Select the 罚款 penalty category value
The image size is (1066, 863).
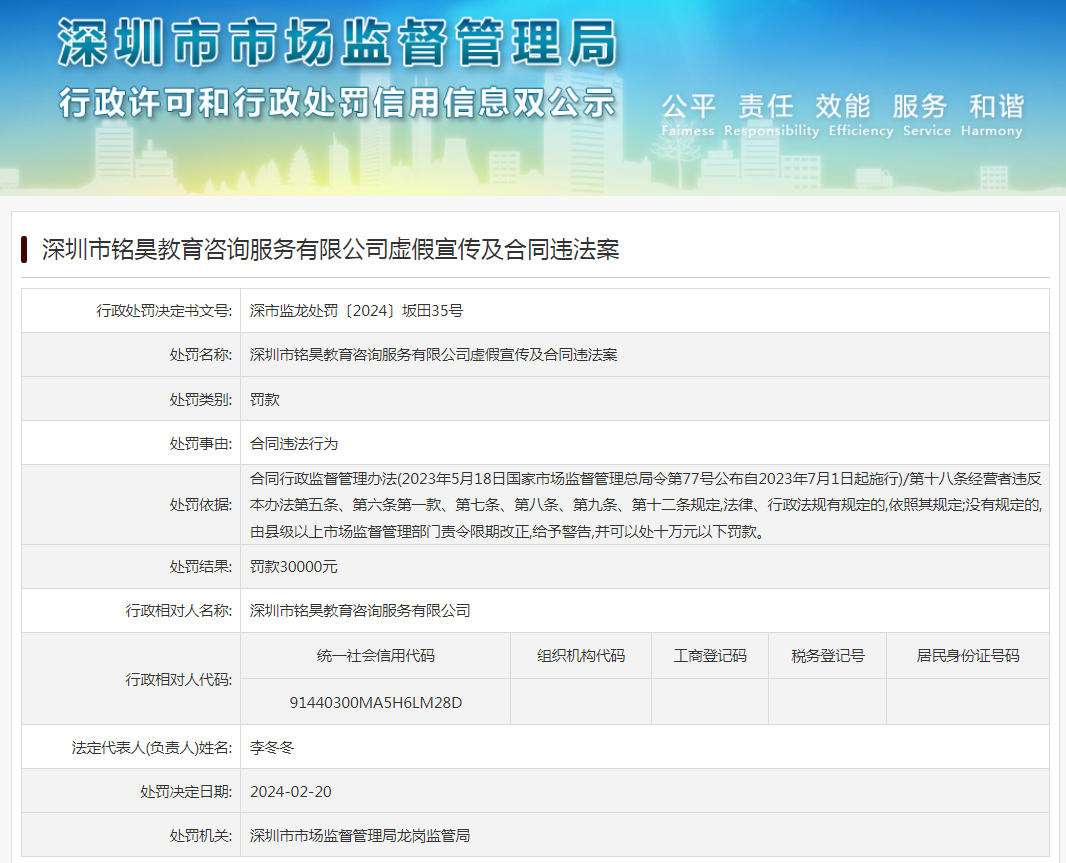(x=264, y=399)
